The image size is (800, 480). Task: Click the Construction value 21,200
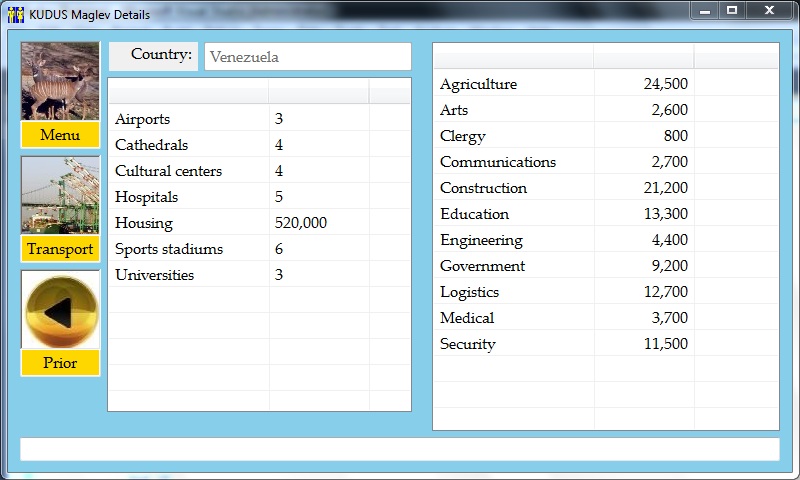[x=662, y=188]
